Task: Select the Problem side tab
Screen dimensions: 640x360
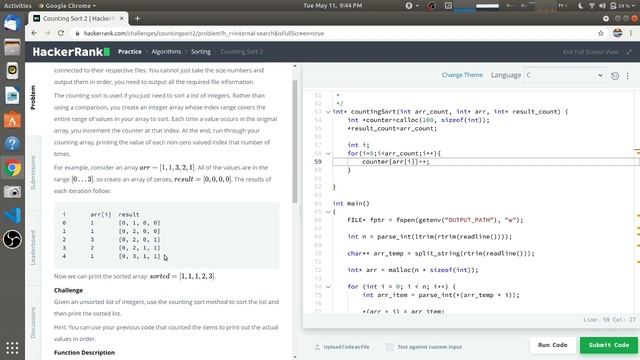Action: click(x=33, y=98)
